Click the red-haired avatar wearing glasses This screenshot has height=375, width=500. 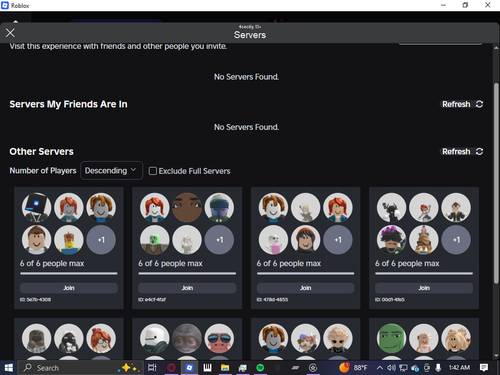(101, 338)
